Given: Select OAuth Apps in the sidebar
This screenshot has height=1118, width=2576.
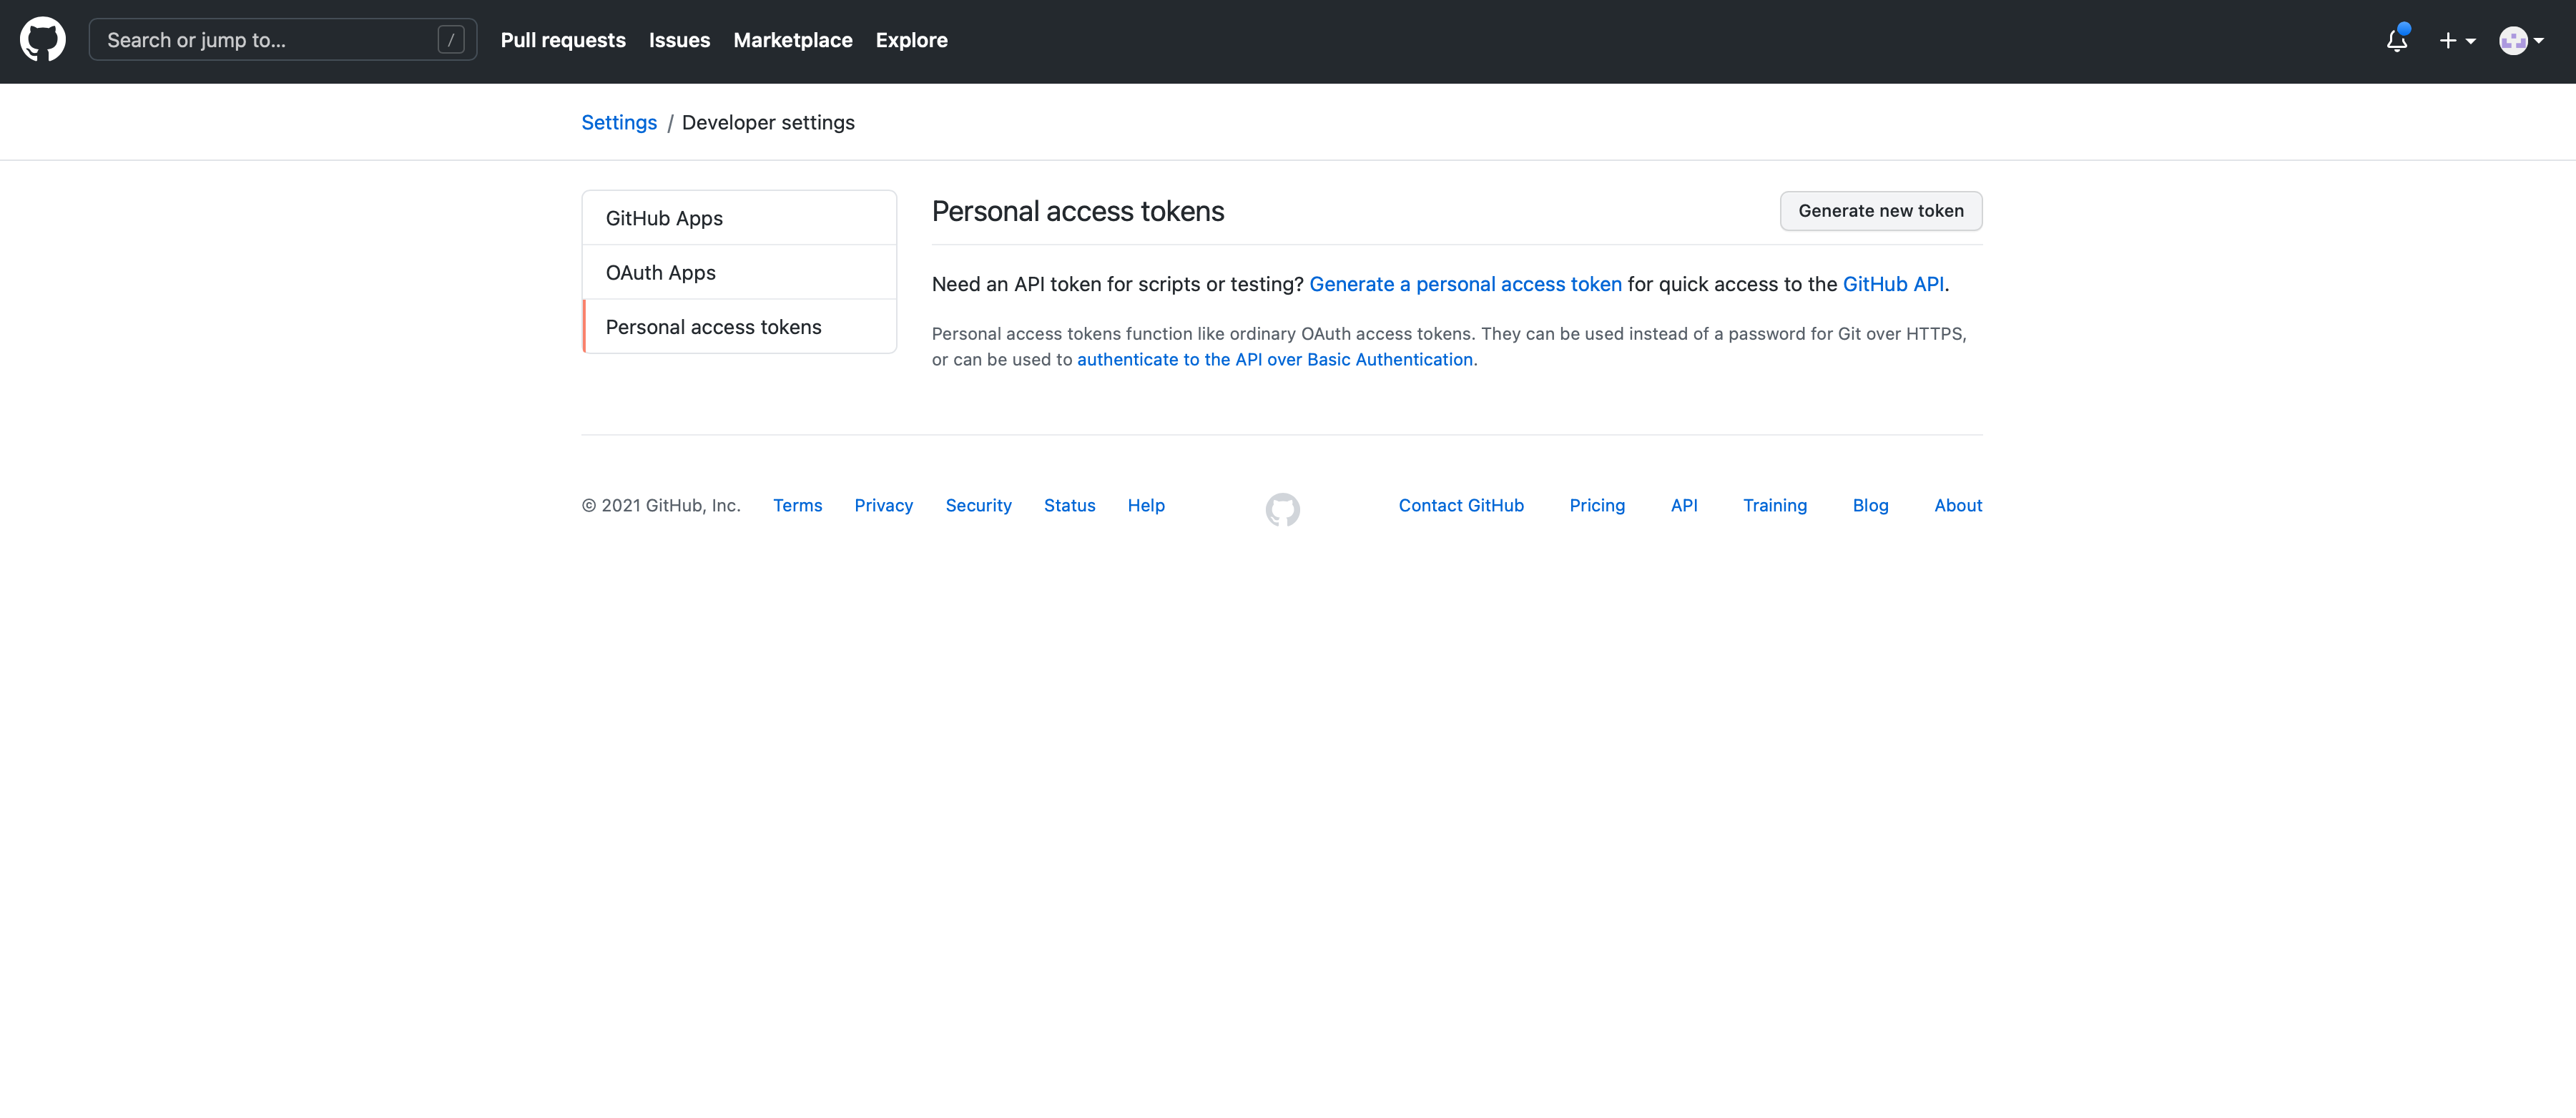Looking at the screenshot, I should click(x=739, y=272).
